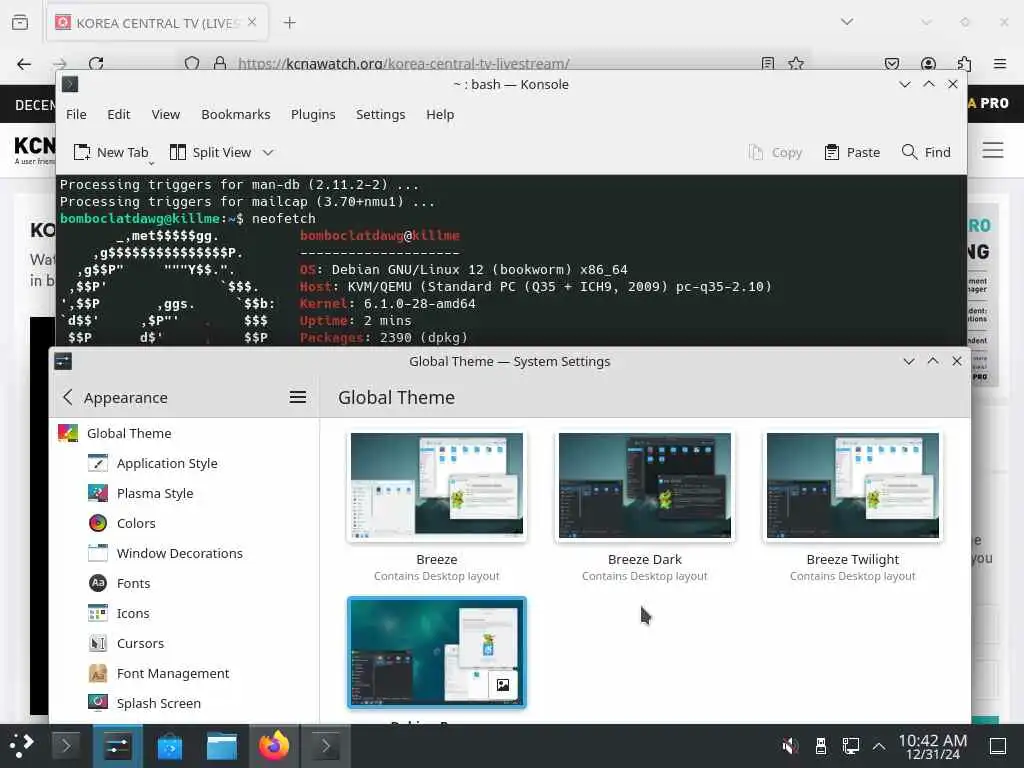
Task: Click the System Settings taskbar icon
Action: 118,746
